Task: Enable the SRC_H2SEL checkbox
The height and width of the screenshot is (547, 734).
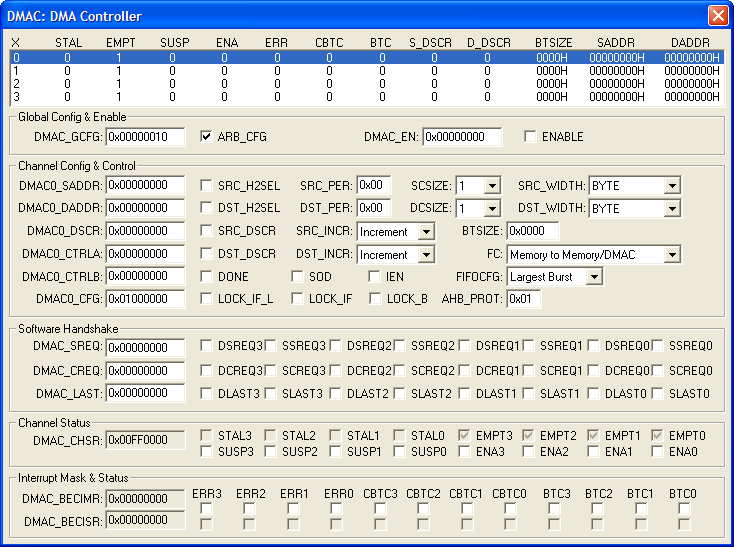Action: [x=207, y=185]
